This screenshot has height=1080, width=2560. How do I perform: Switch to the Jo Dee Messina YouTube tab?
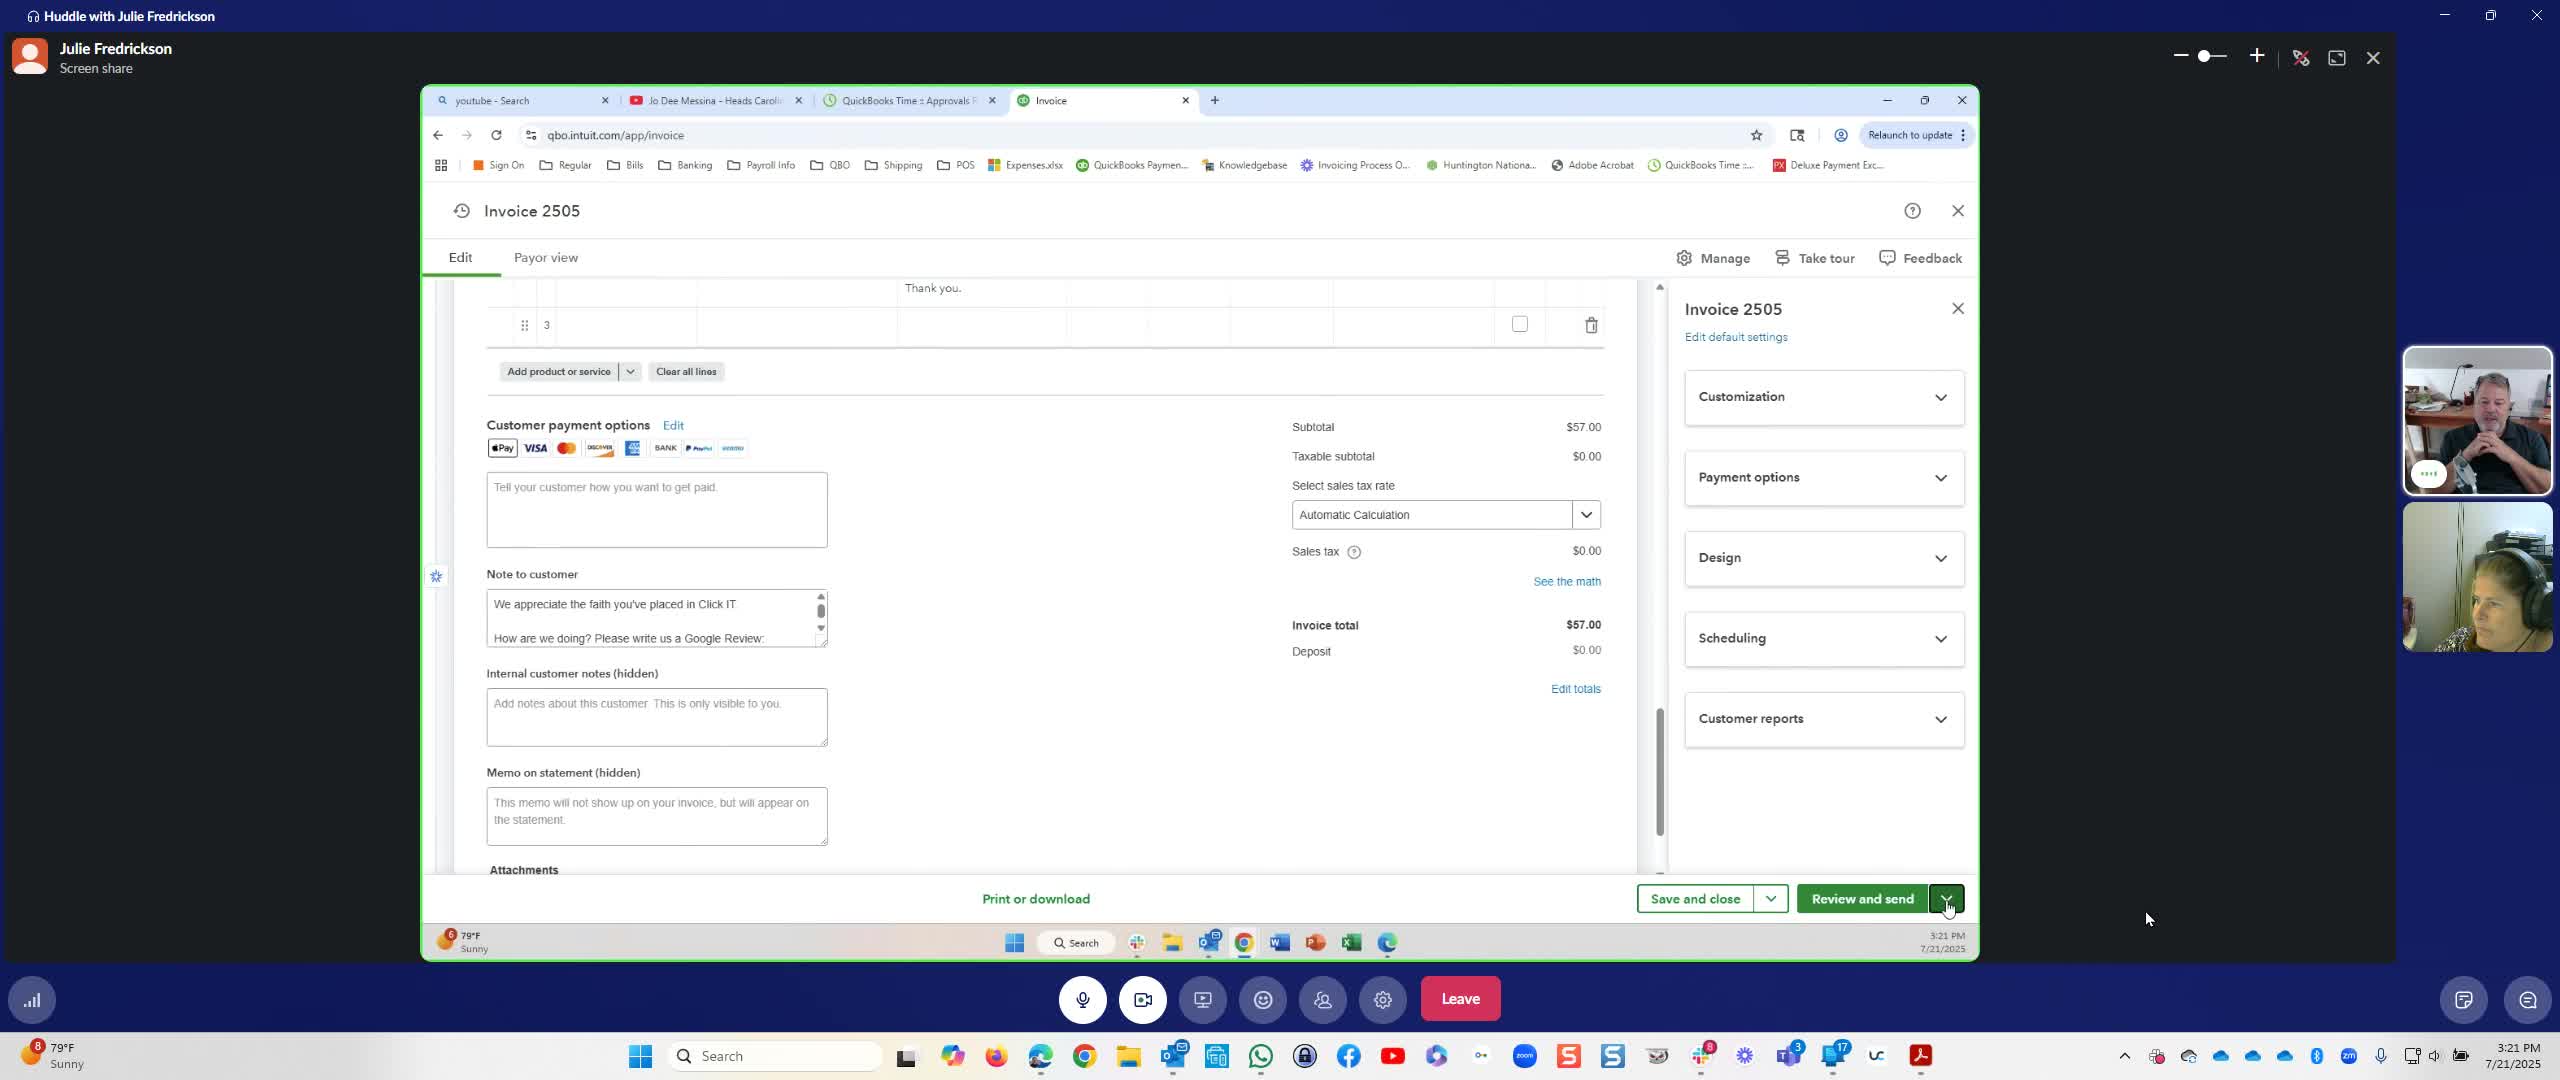[716, 100]
